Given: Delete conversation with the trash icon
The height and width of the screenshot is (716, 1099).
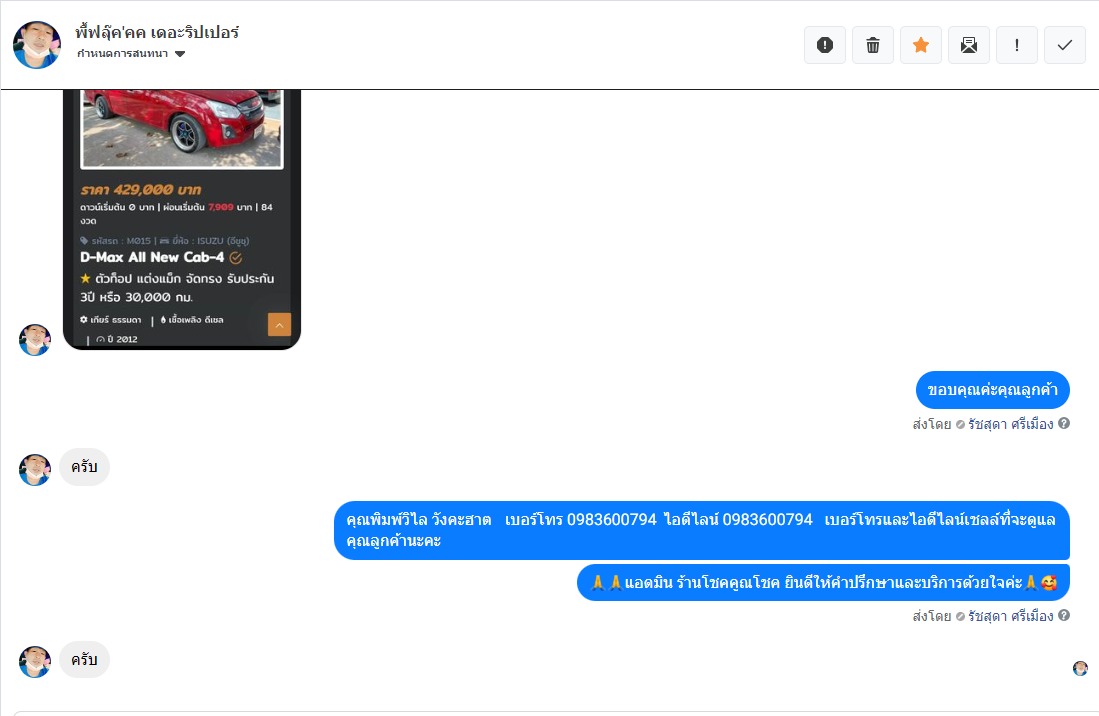Looking at the screenshot, I should coord(873,46).
